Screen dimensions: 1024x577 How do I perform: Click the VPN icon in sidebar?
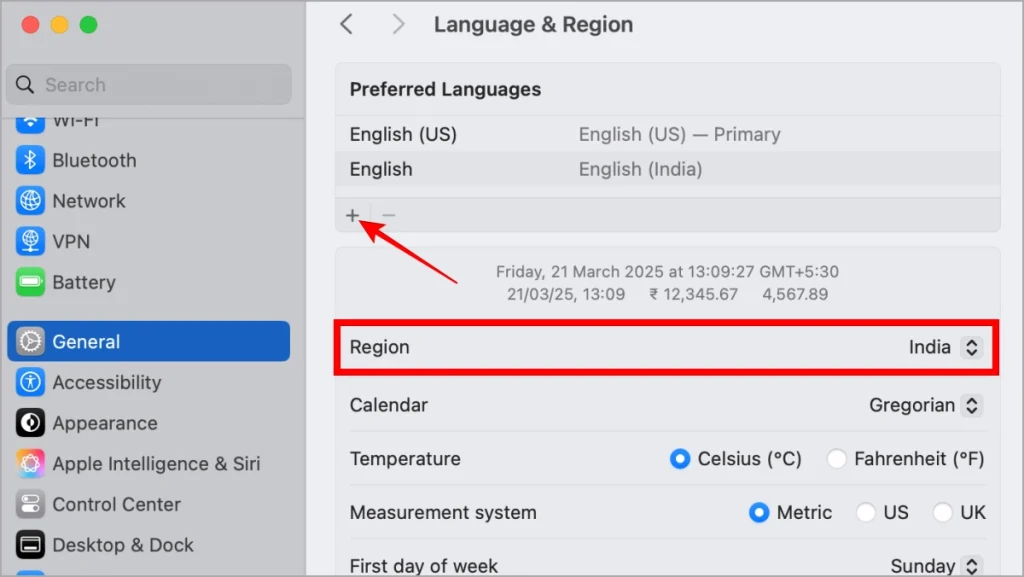(31, 242)
